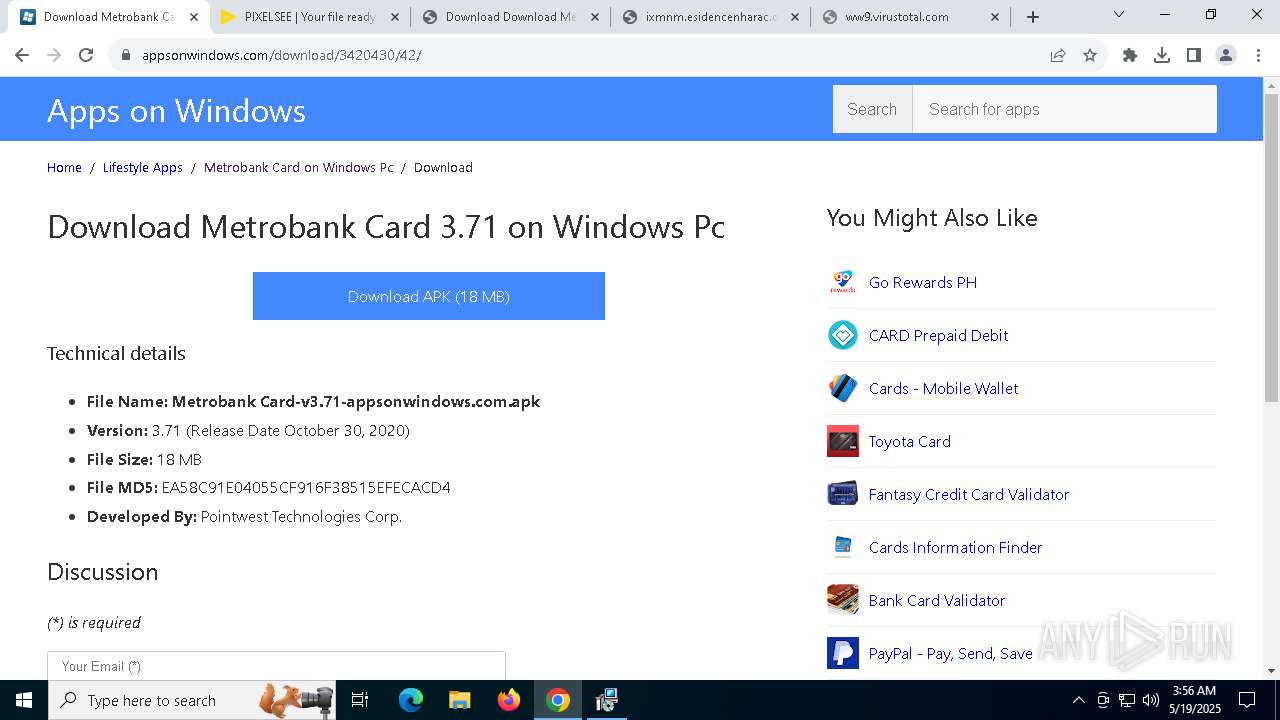Open the Home breadcrumb link
Viewport: 1280px width, 720px height.
(x=64, y=167)
